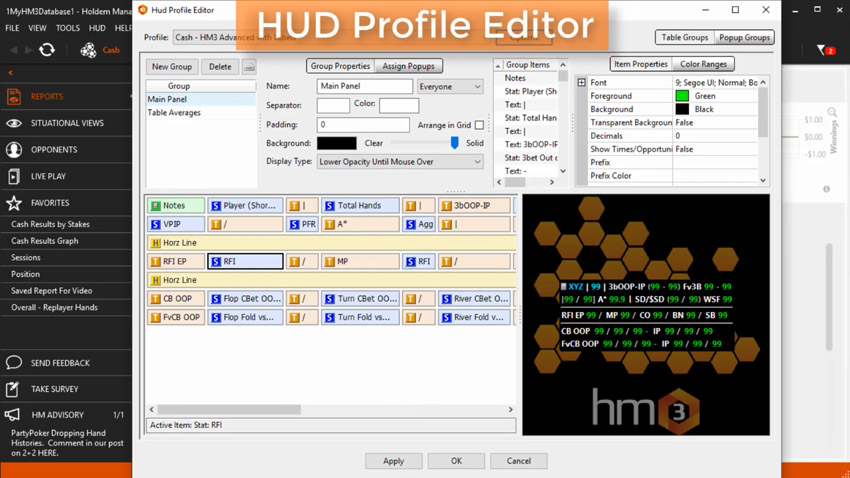The width and height of the screenshot is (850, 478).
Task: Click the item Background black swatch
Action: point(682,109)
